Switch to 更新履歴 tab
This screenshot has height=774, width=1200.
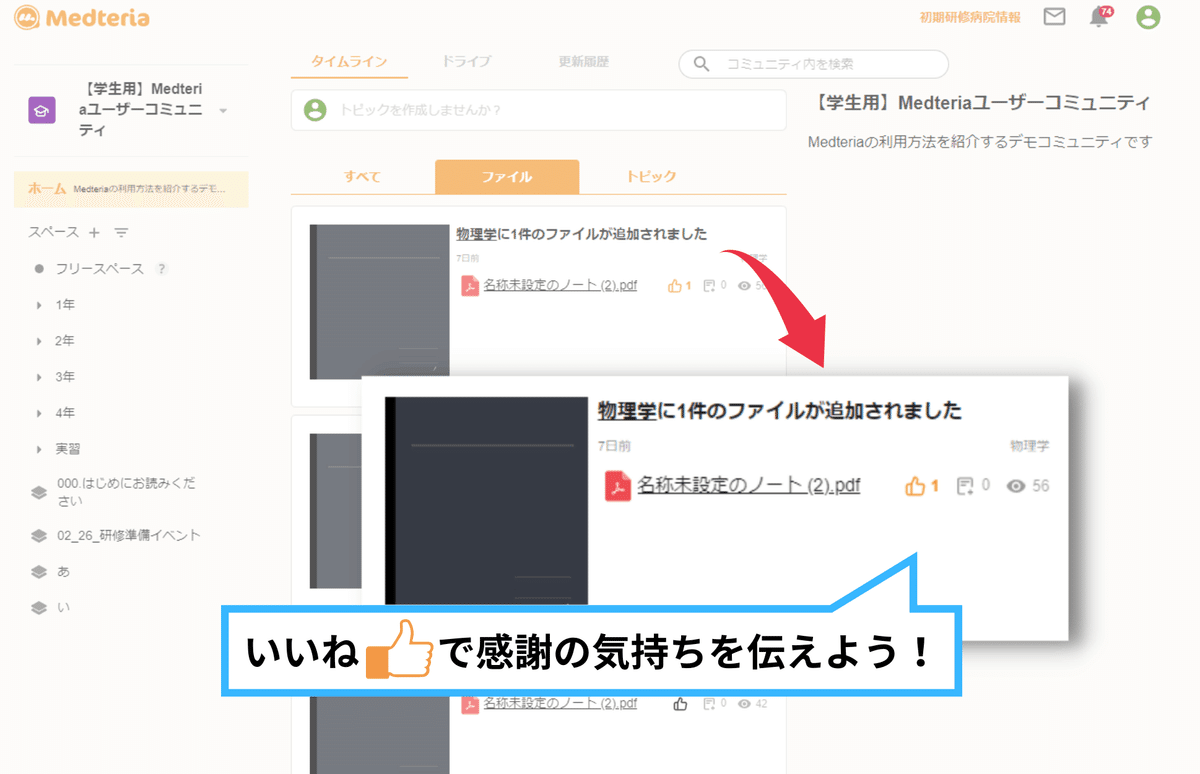point(583,62)
